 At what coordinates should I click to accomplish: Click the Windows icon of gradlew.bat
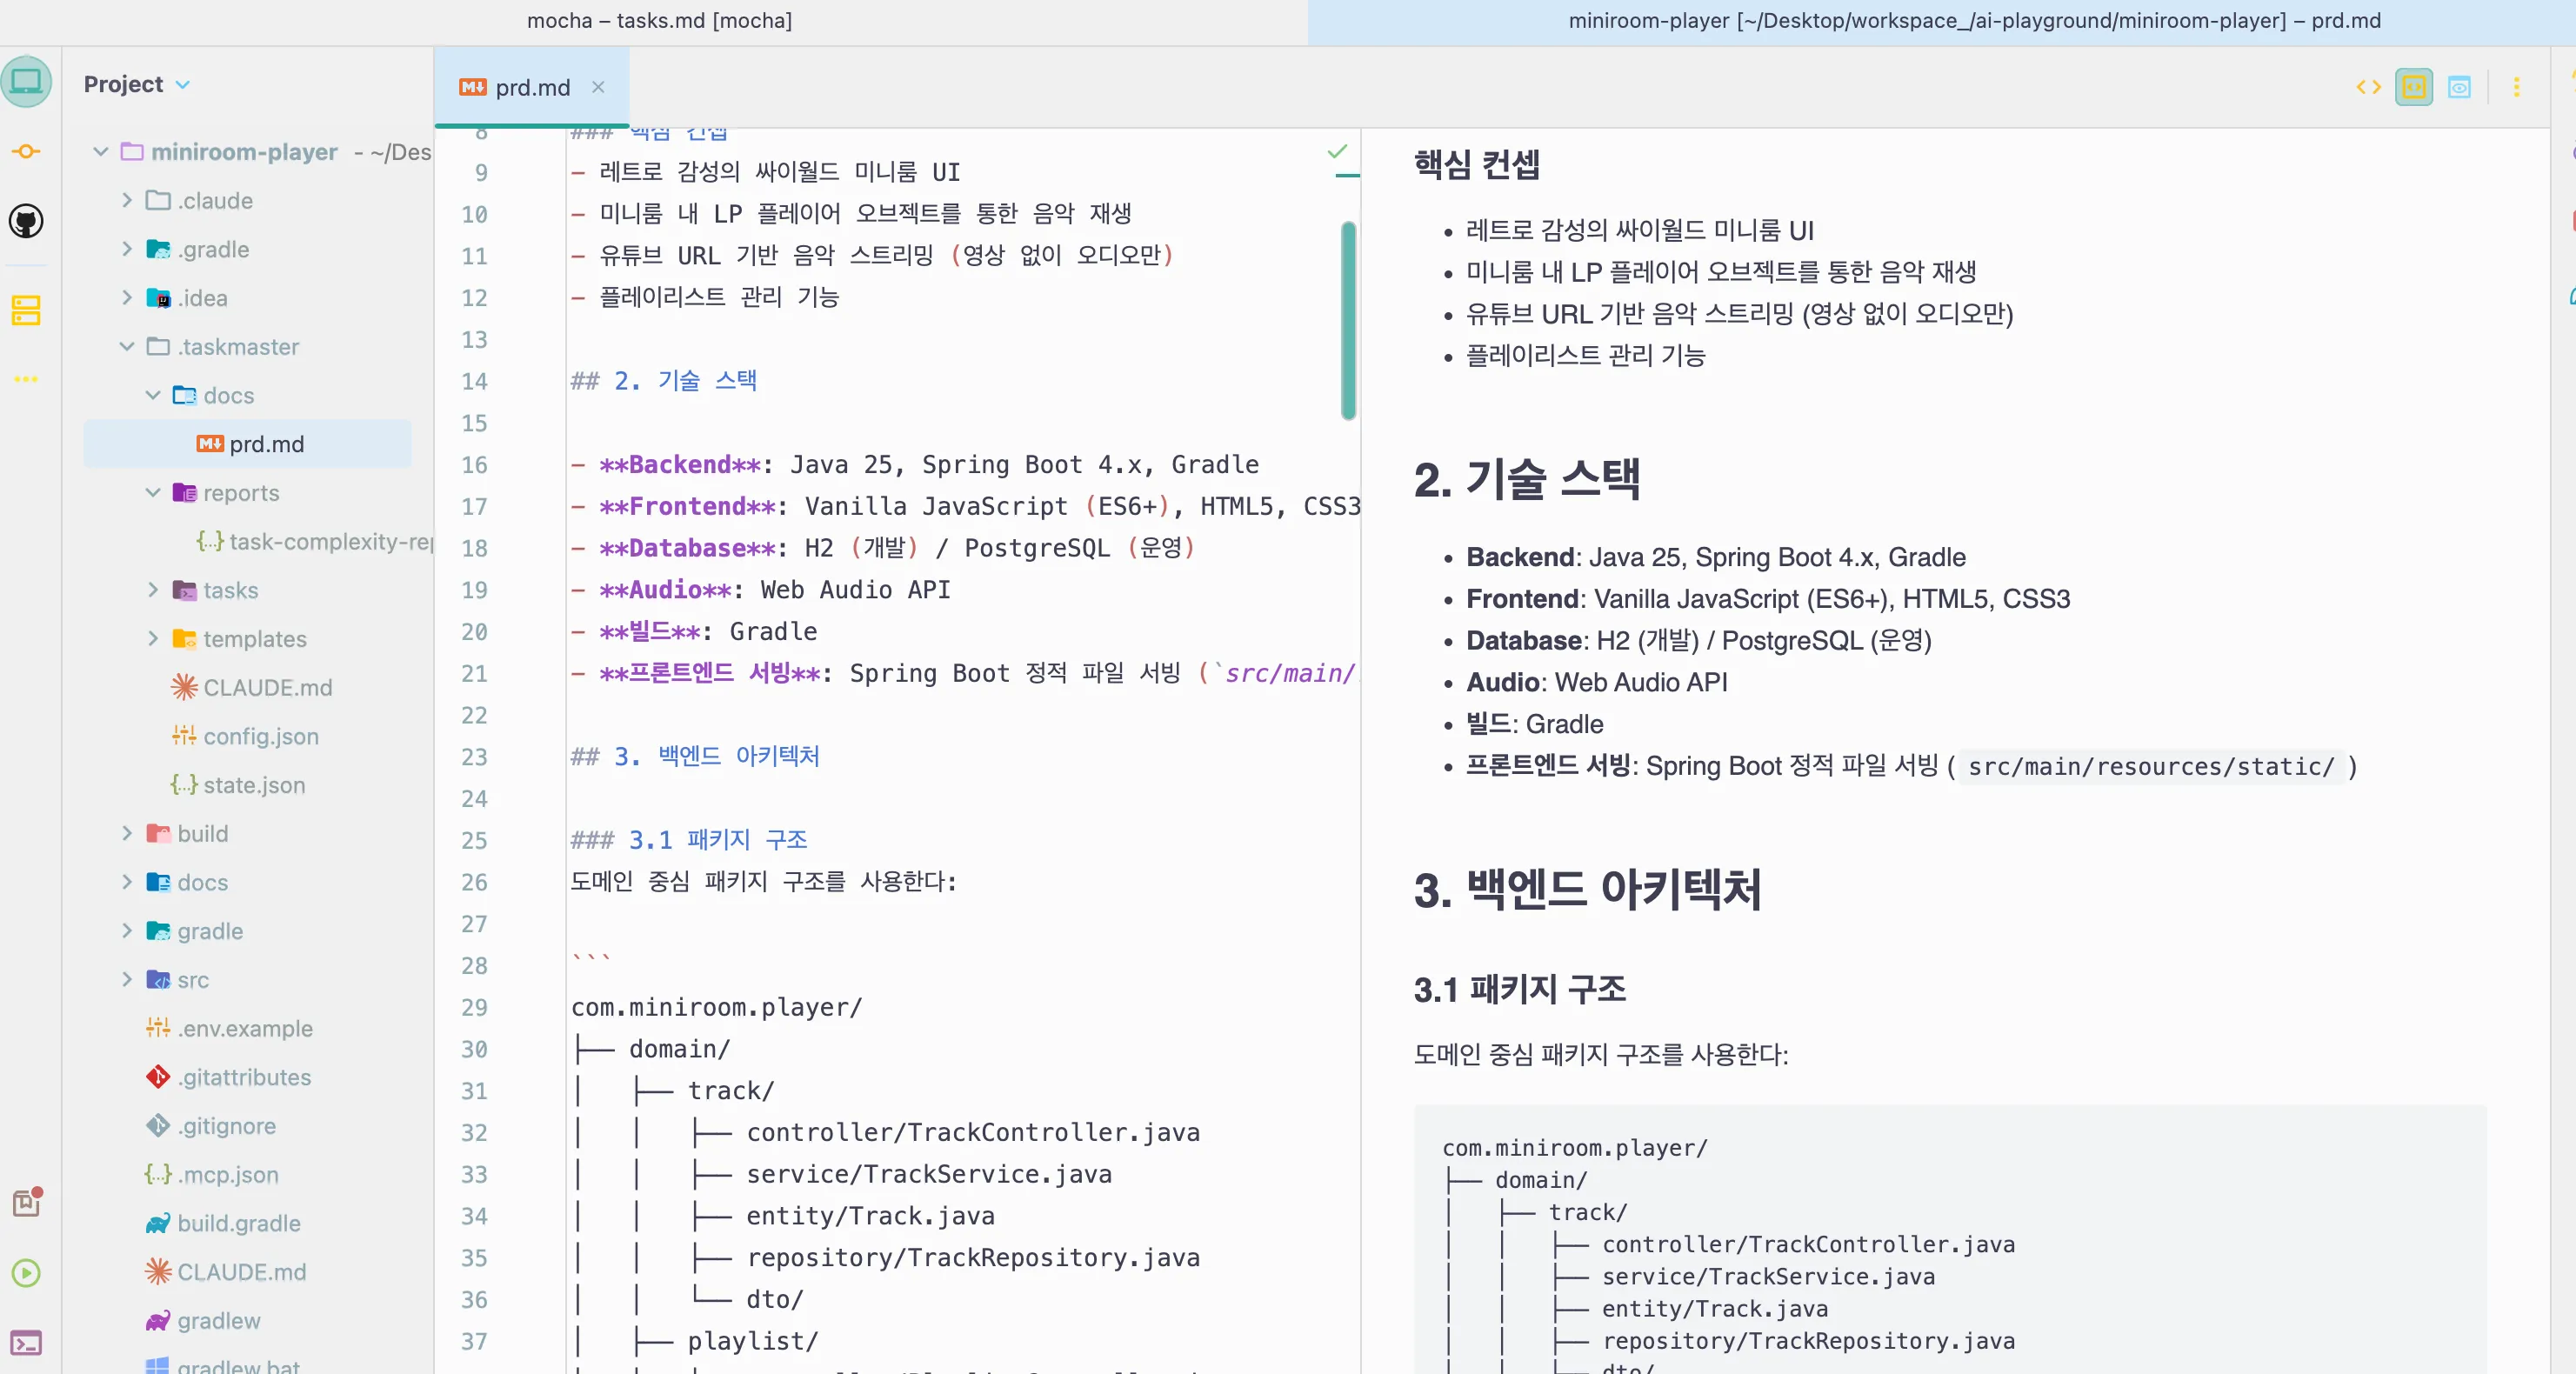[158, 1366]
